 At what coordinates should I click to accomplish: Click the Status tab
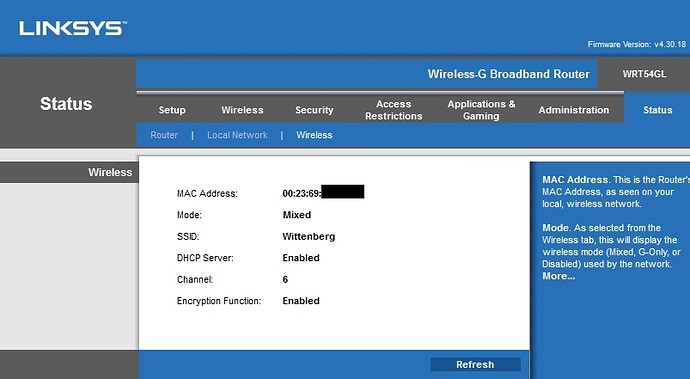click(657, 110)
